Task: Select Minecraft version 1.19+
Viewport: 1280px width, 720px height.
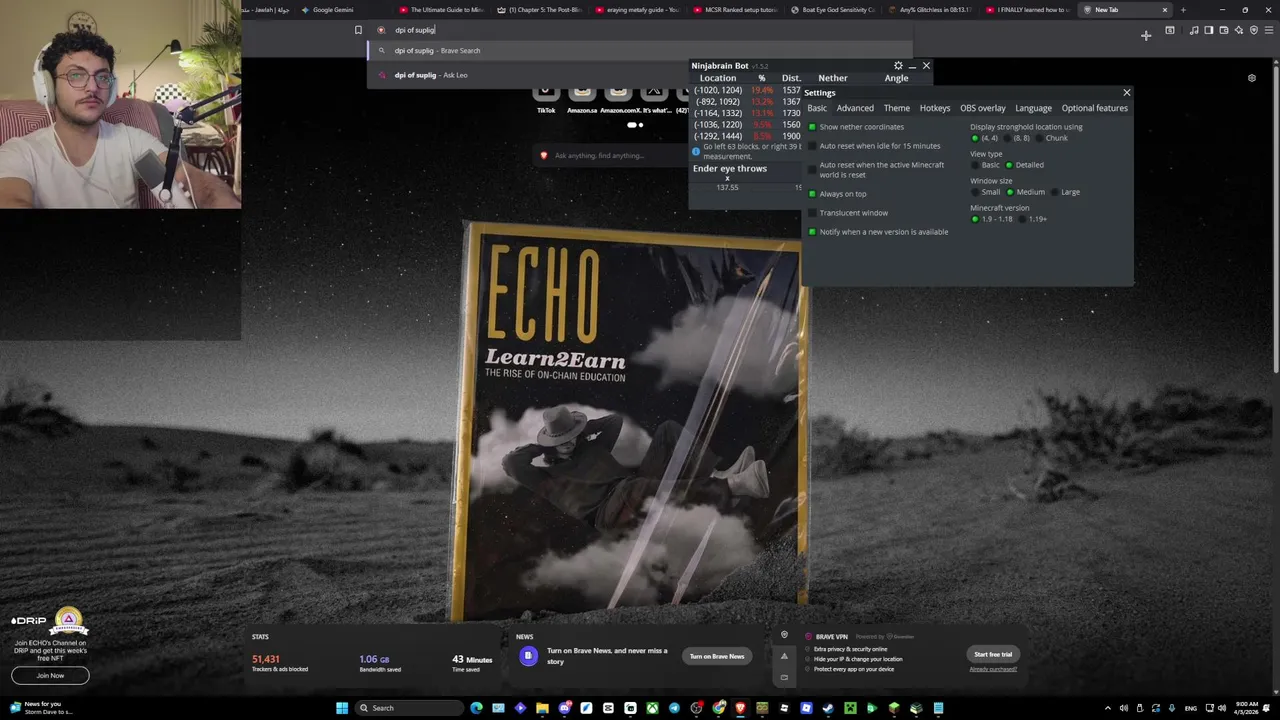Action: (1035, 219)
